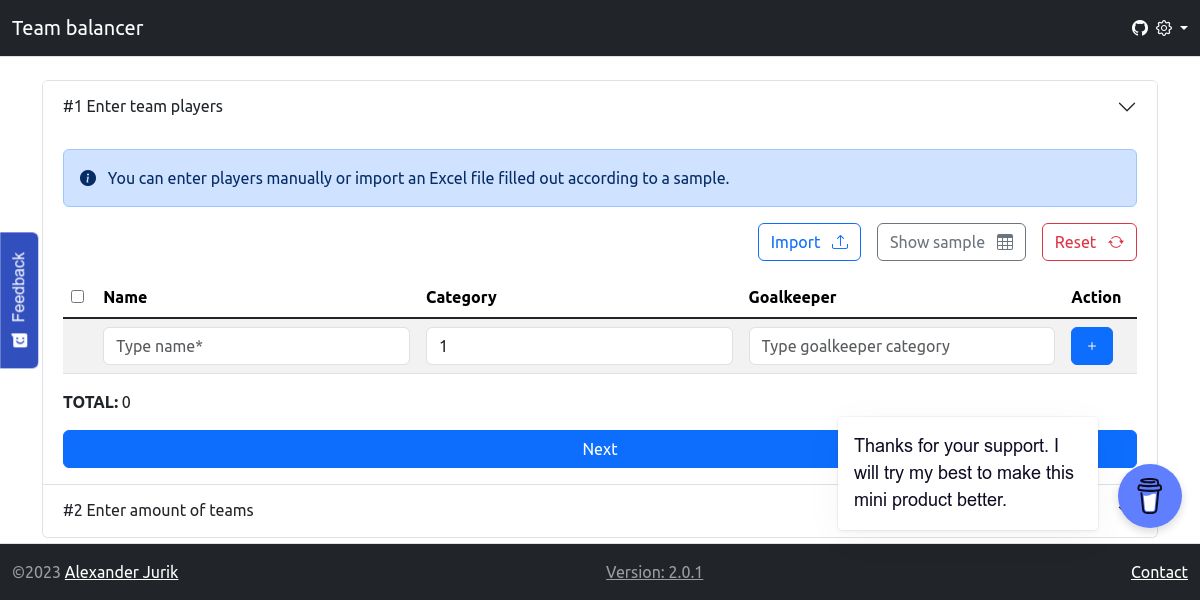Click the Version 2.0.1 link
Screen dimensions: 1200x600
coord(654,572)
